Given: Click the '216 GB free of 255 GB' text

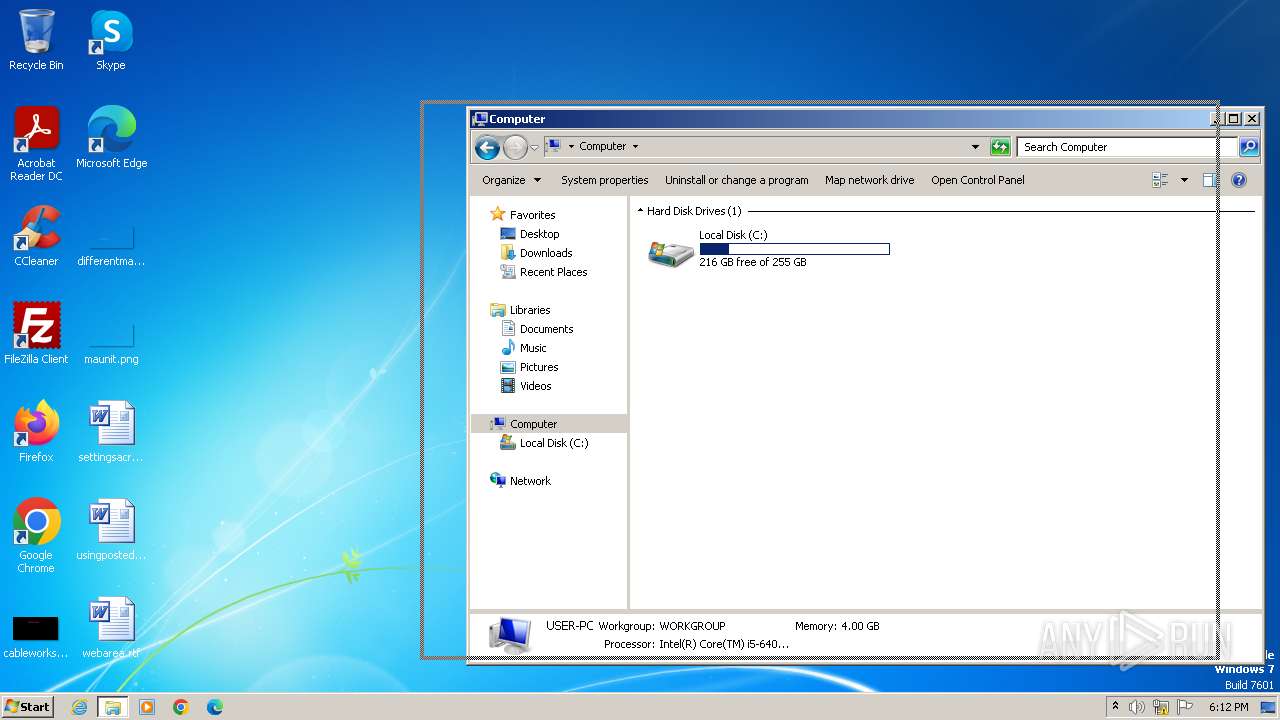Looking at the screenshot, I should (x=753, y=262).
